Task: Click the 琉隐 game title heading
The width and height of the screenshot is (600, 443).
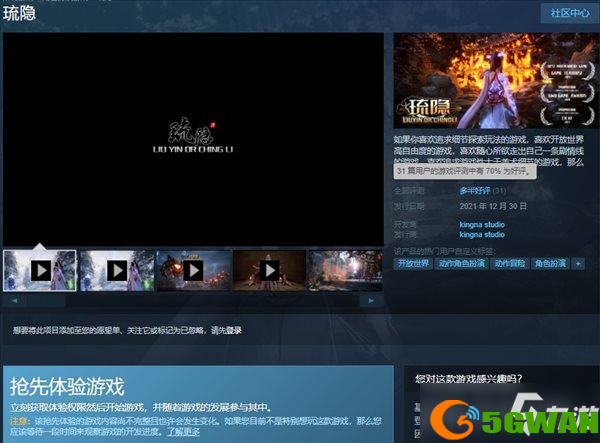Action: 19,13
